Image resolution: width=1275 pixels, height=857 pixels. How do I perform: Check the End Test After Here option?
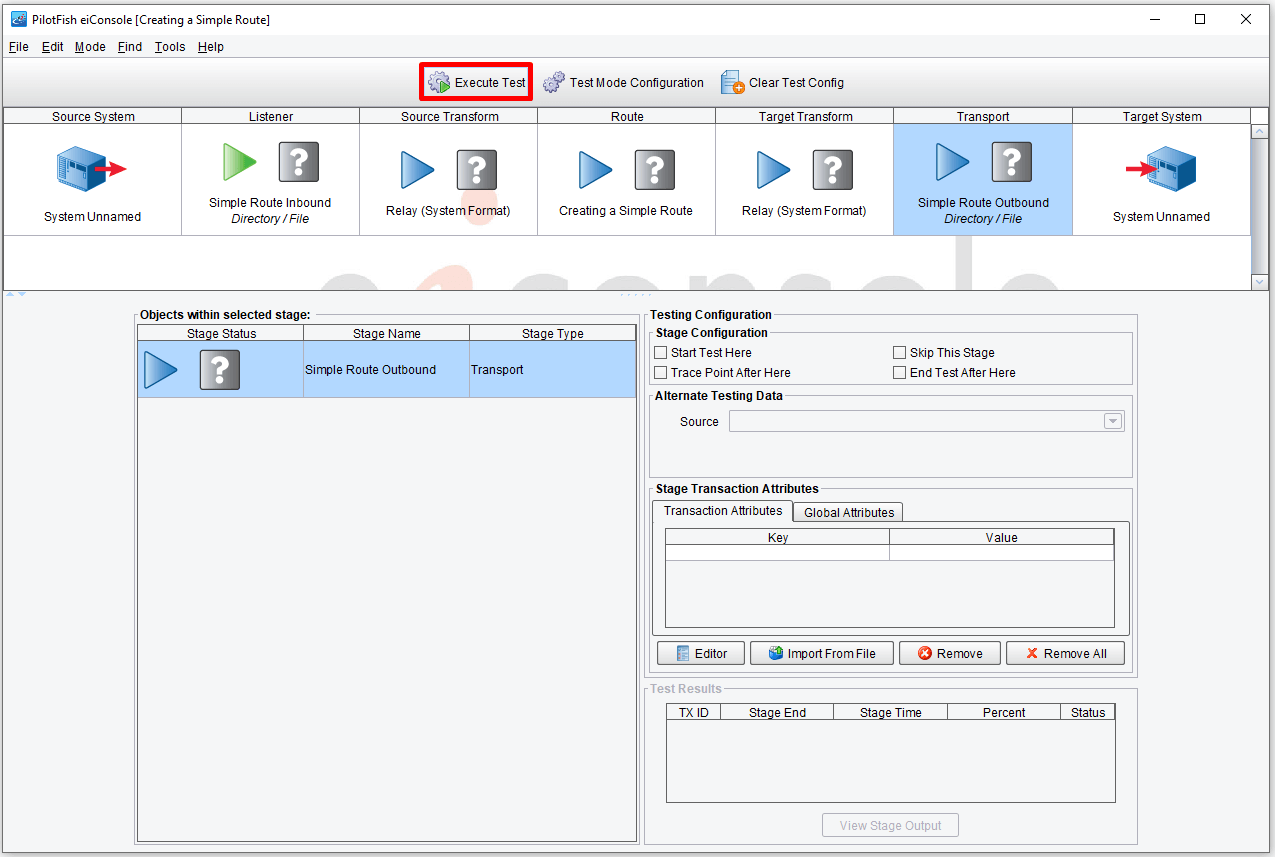point(899,373)
